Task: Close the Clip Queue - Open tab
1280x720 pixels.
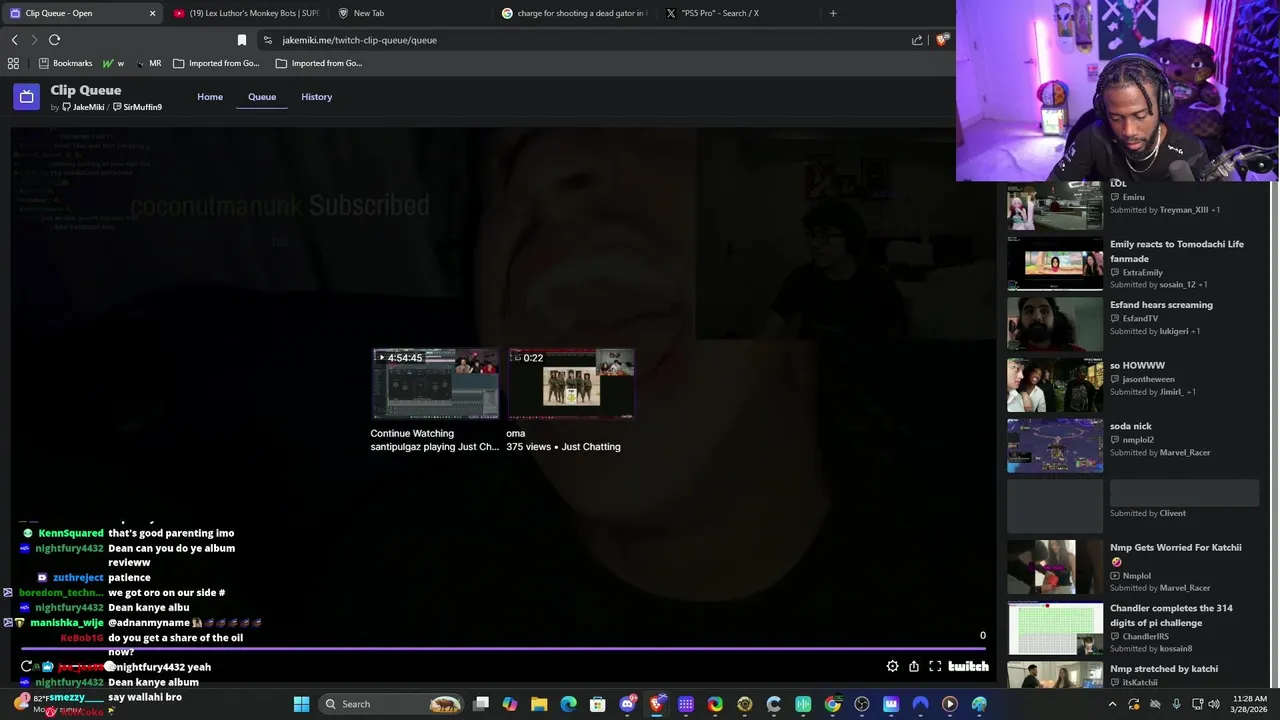Action: [153, 13]
